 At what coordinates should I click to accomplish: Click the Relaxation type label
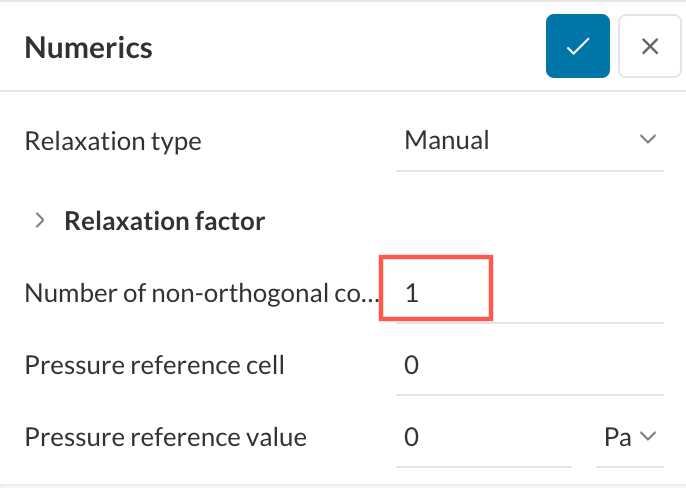point(112,141)
